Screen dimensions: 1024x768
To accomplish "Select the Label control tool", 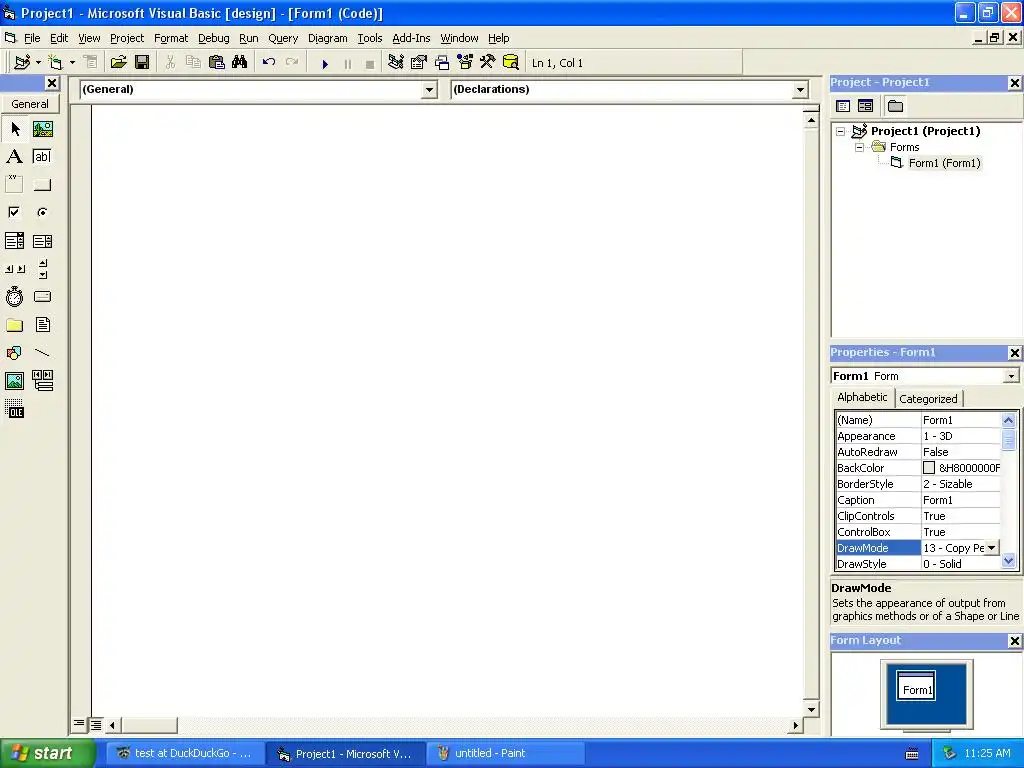I will pyautogui.click(x=14, y=157).
